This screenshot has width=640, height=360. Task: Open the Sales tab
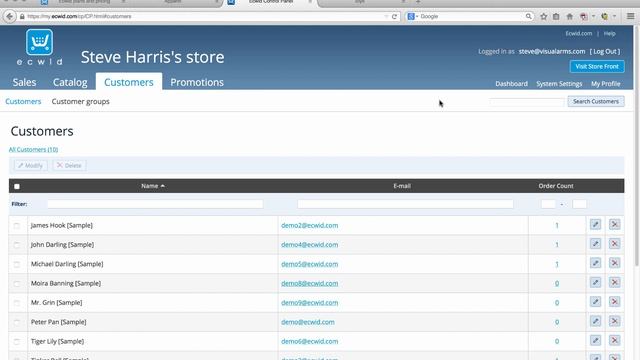point(24,82)
